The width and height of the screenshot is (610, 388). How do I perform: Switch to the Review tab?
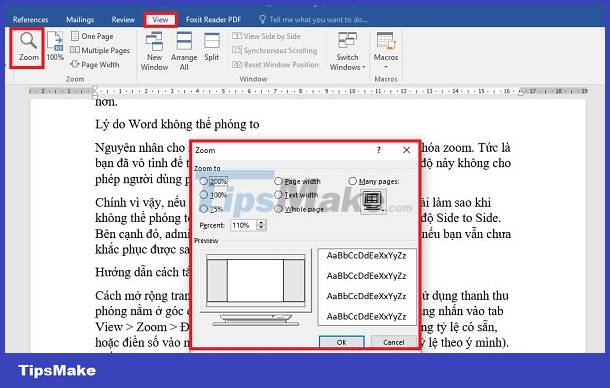pyautogui.click(x=123, y=19)
